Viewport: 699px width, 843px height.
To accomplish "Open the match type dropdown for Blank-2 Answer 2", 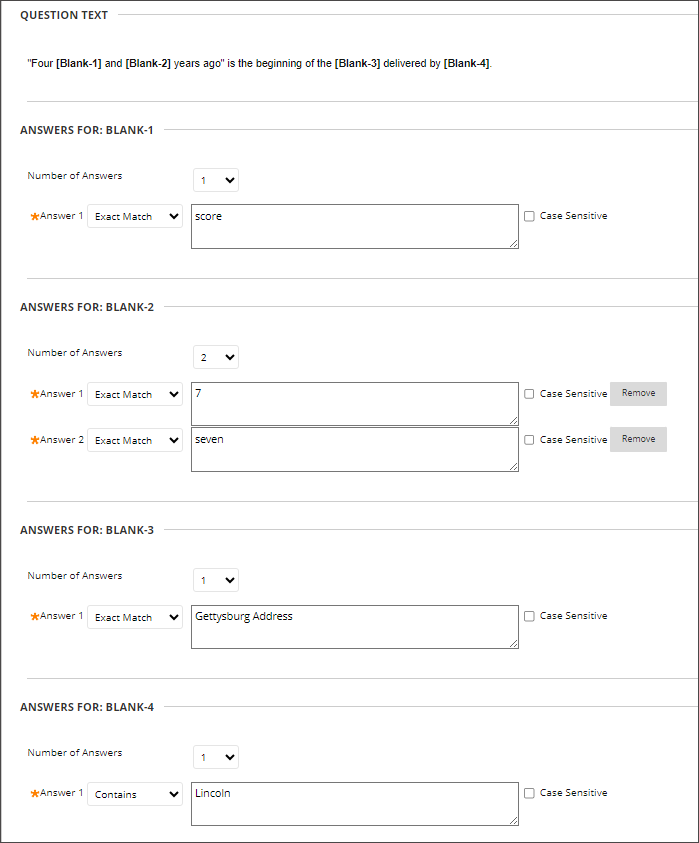I will (x=134, y=440).
